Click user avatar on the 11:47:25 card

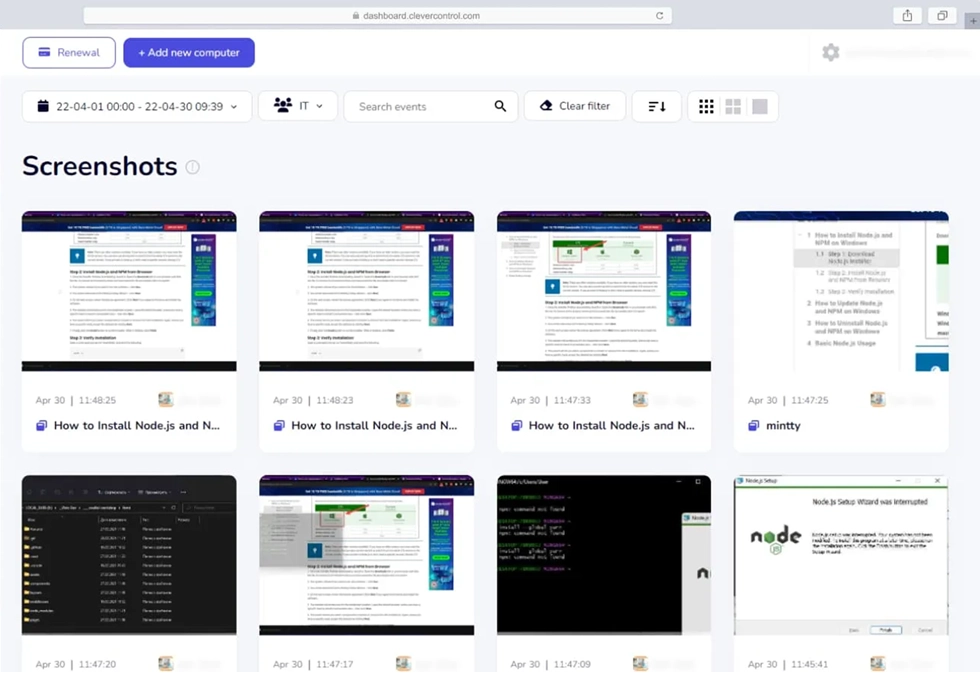point(878,399)
